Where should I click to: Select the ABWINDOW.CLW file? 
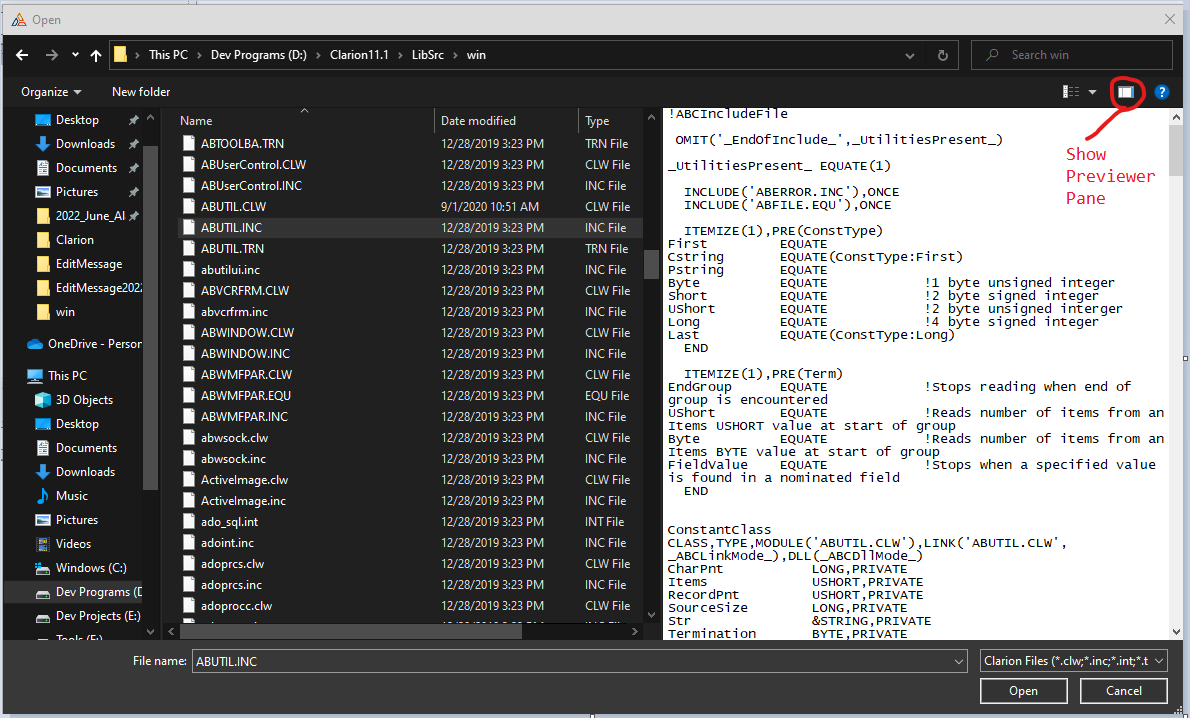[247, 333]
